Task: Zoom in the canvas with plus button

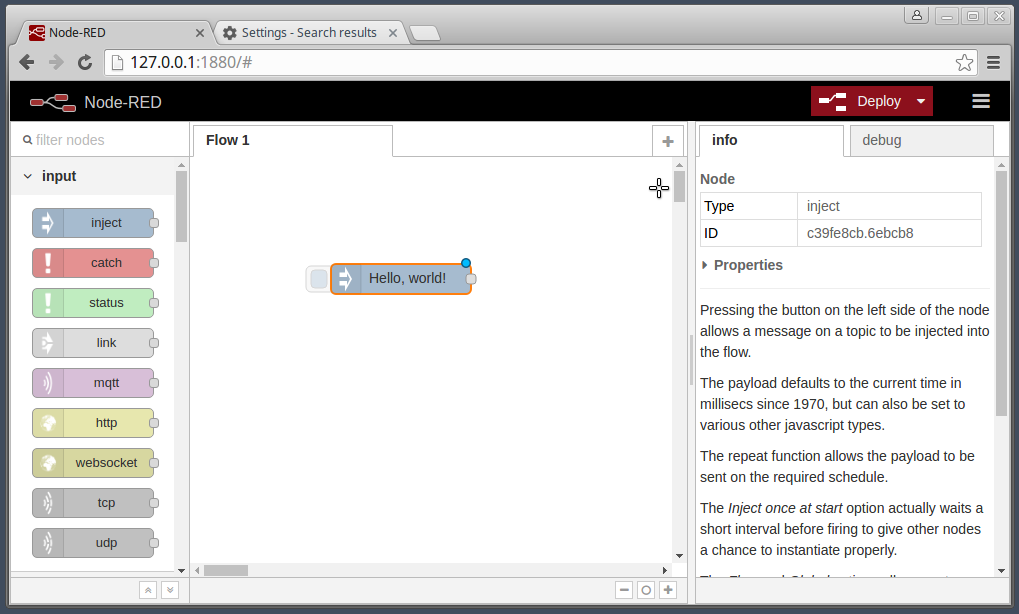Action: (668, 590)
